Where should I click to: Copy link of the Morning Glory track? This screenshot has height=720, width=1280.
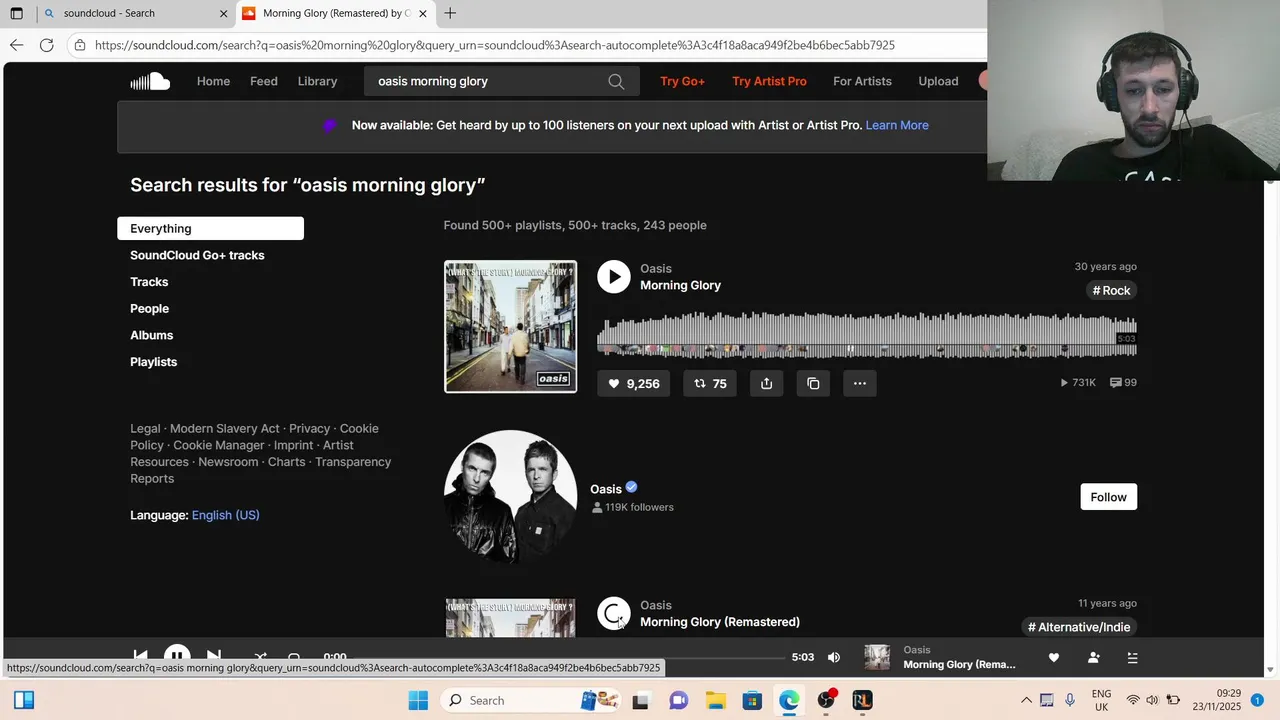tap(813, 383)
